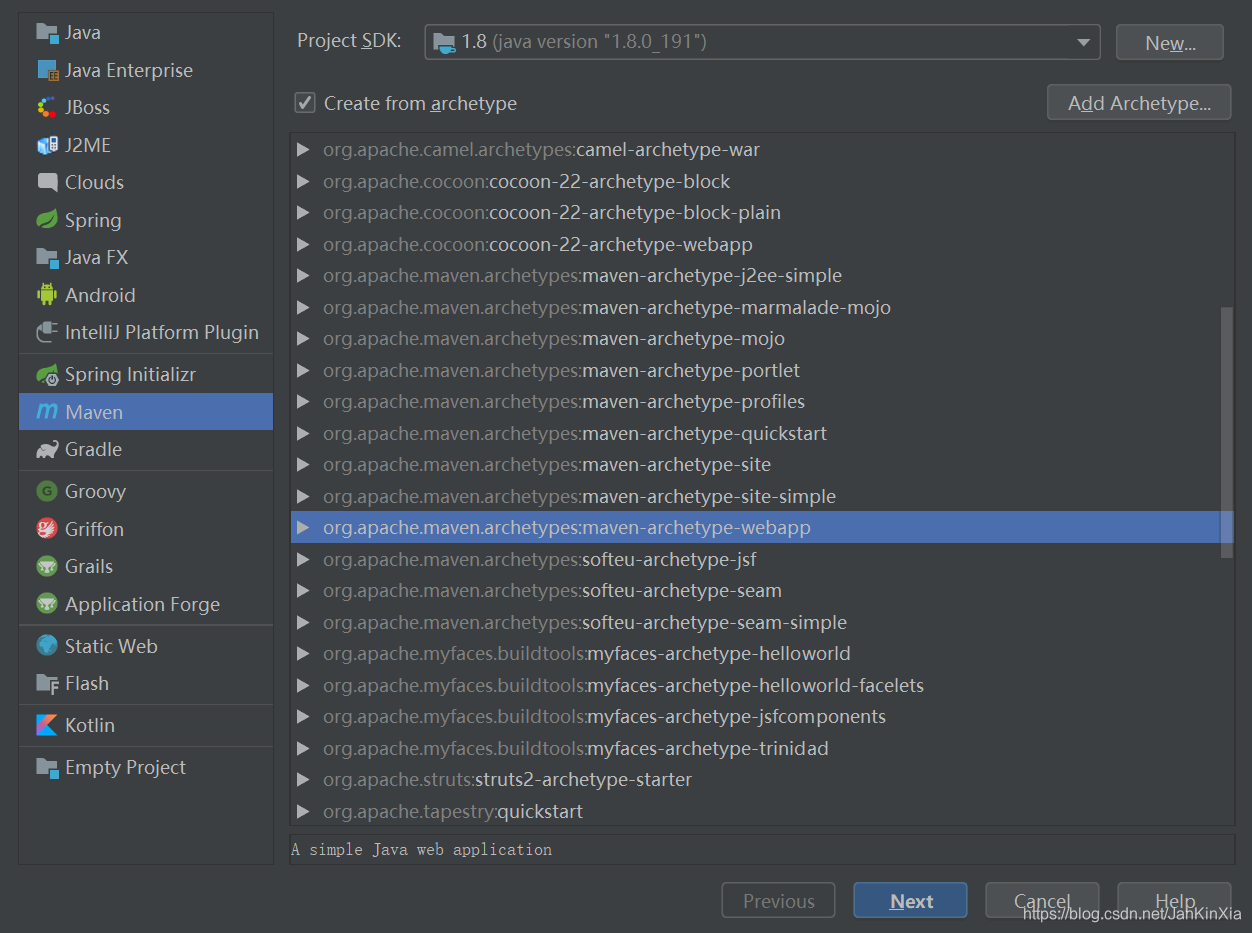This screenshot has width=1252, height=933.
Task: Expand the cocoon-22-archetype-block node
Action: click(303, 181)
